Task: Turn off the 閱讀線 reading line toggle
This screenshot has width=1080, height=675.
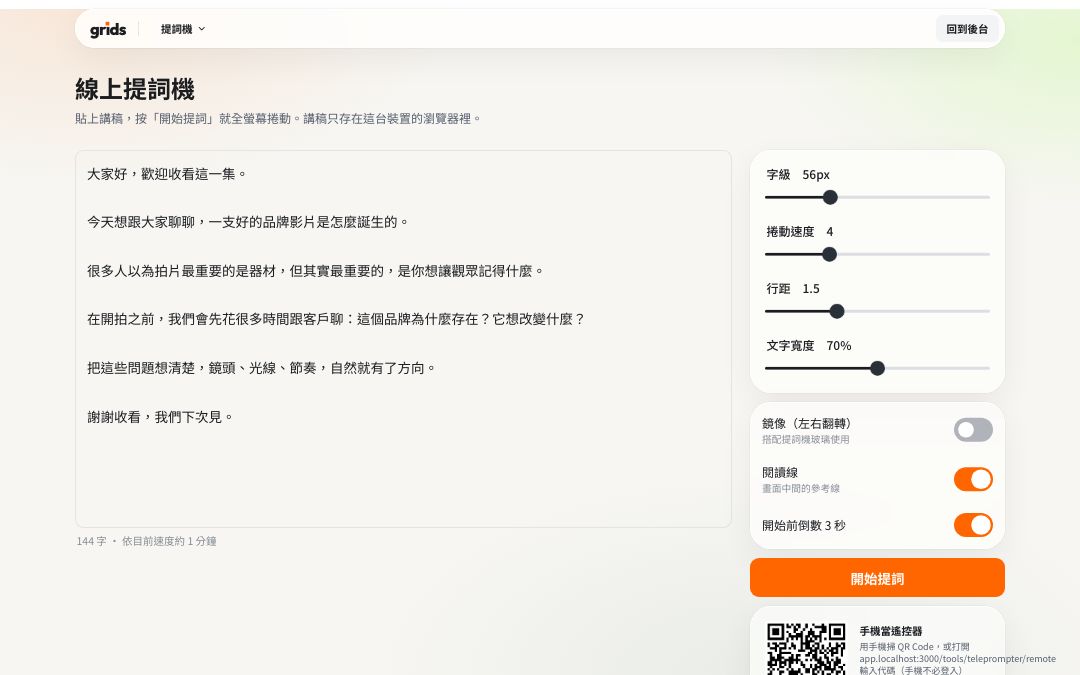Action: click(x=973, y=479)
